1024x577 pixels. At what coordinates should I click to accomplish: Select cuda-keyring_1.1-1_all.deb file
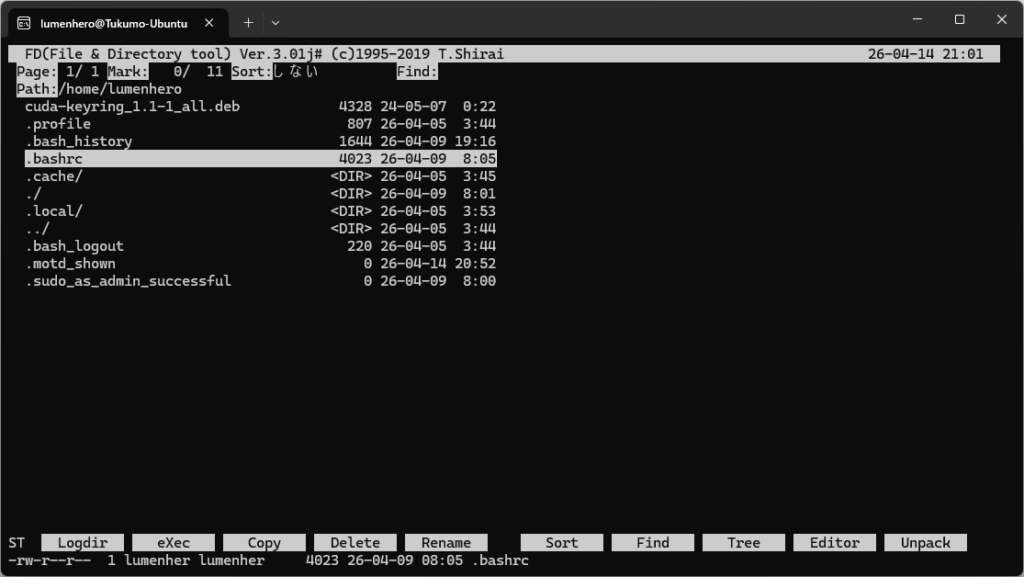click(x=132, y=106)
